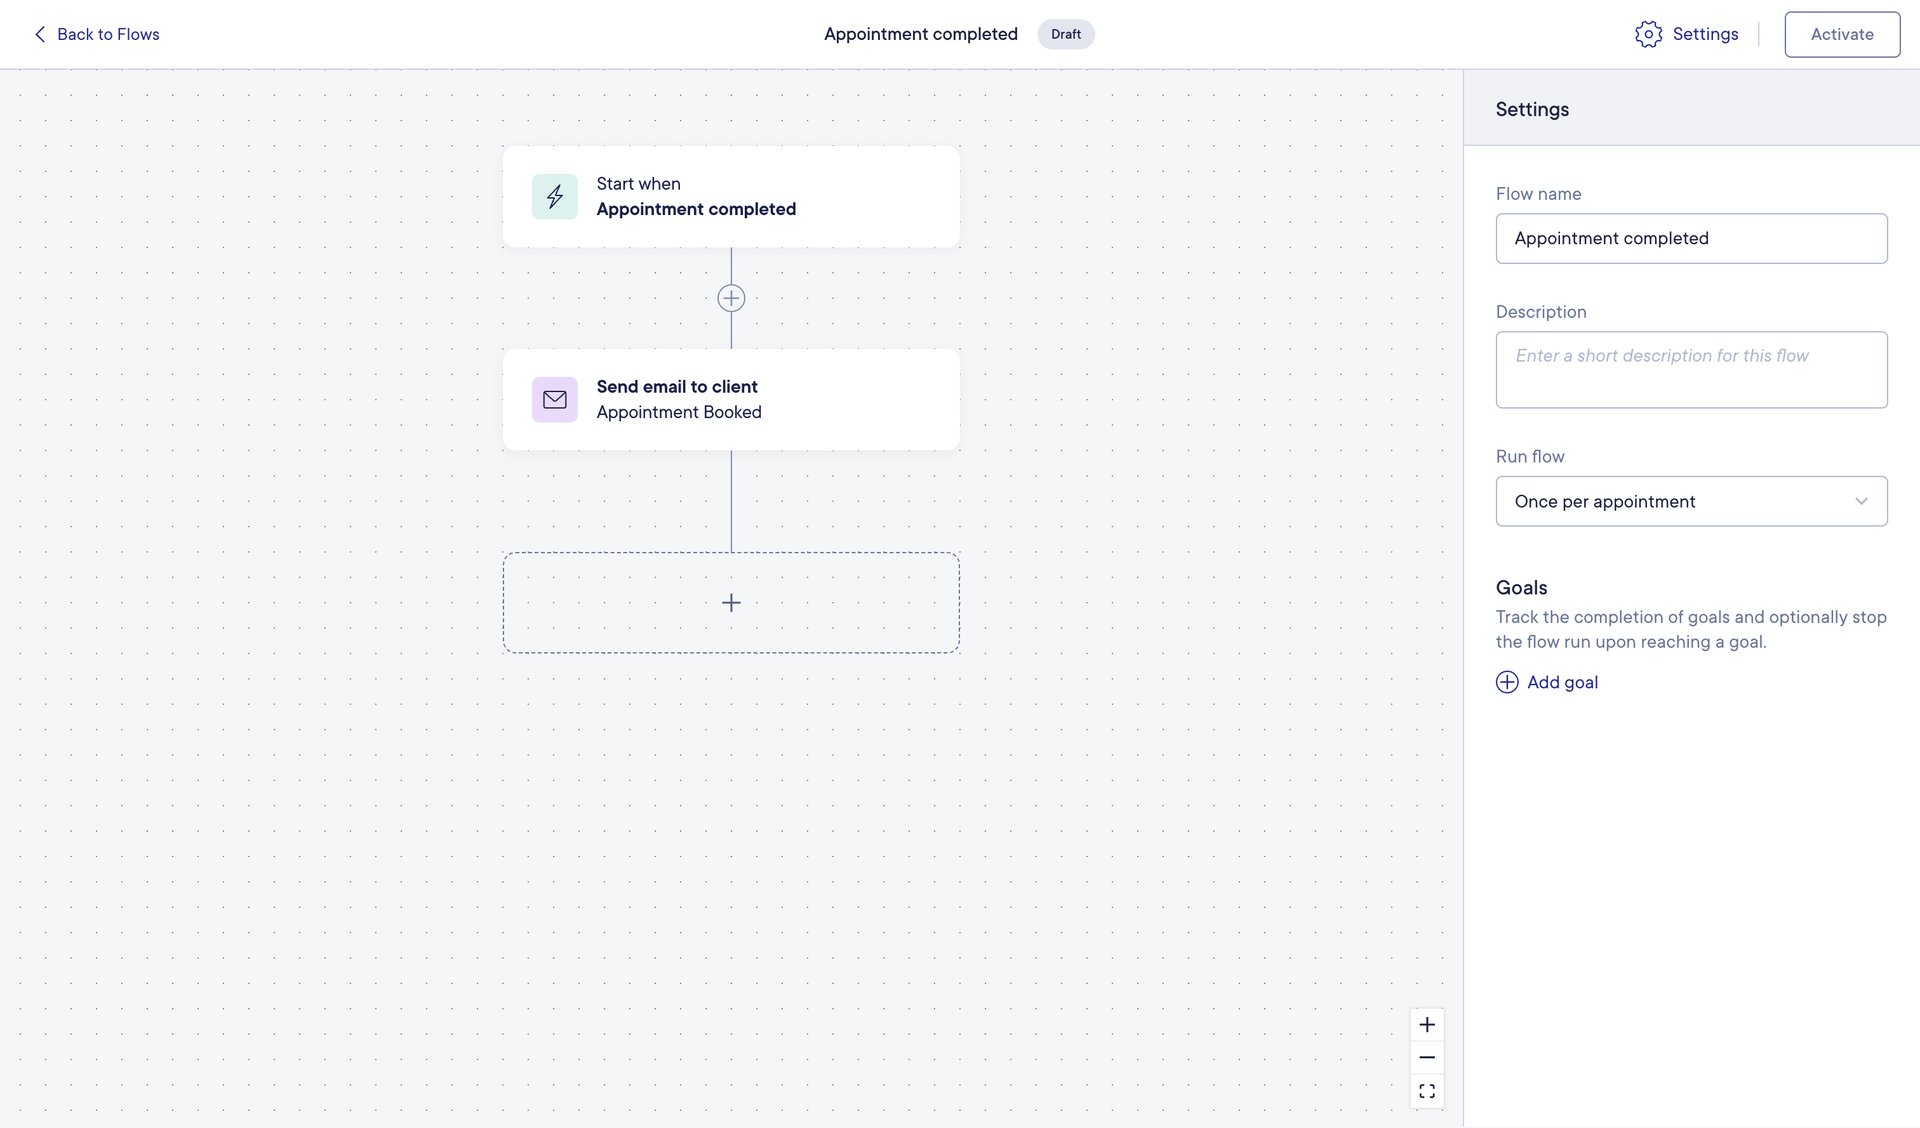1920x1128 pixels.
Task: Click the Draft status badge
Action: click(1066, 34)
